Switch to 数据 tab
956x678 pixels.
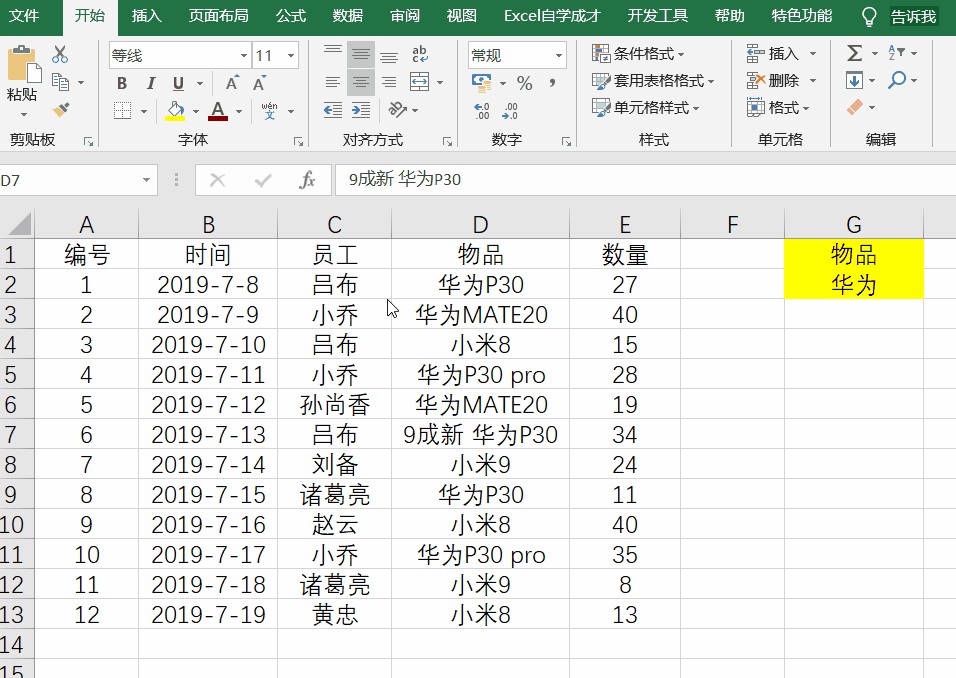(348, 16)
